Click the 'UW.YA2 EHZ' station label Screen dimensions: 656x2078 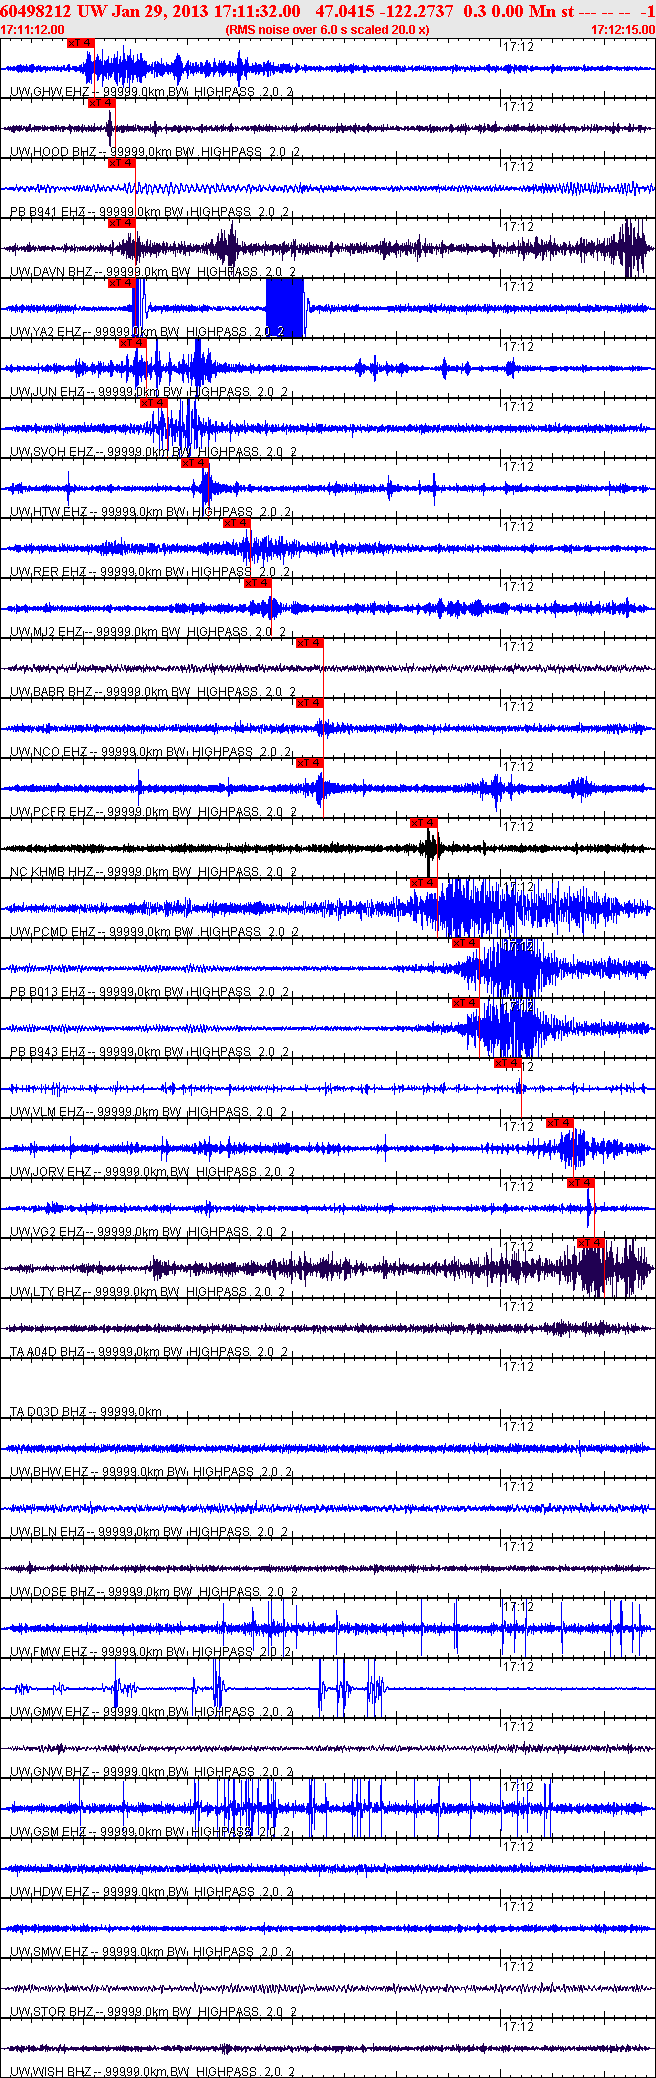click(x=46, y=332)
